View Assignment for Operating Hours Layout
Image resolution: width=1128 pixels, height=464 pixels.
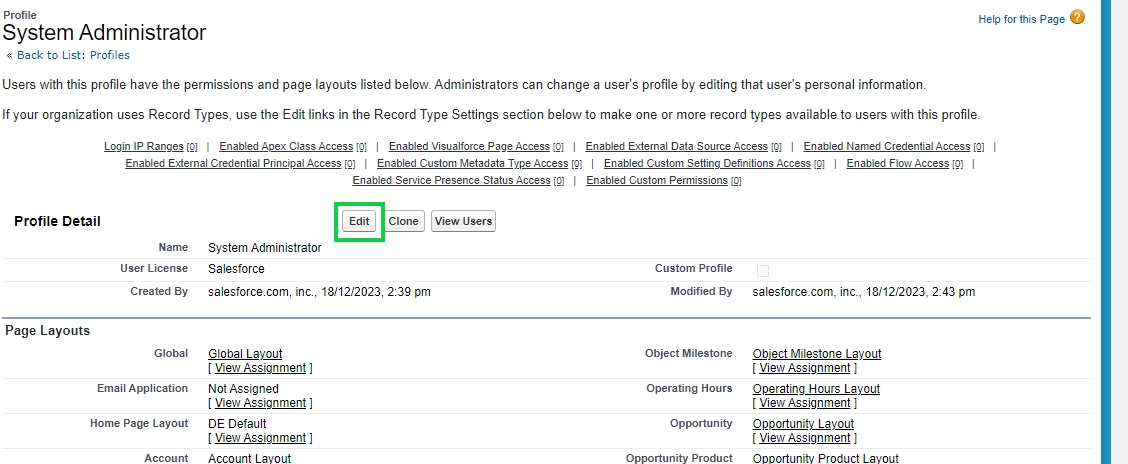804,403
